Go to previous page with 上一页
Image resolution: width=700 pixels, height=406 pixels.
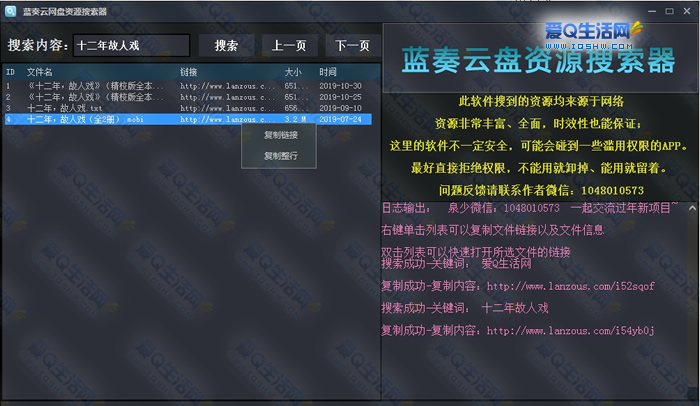tap(289, 45)
